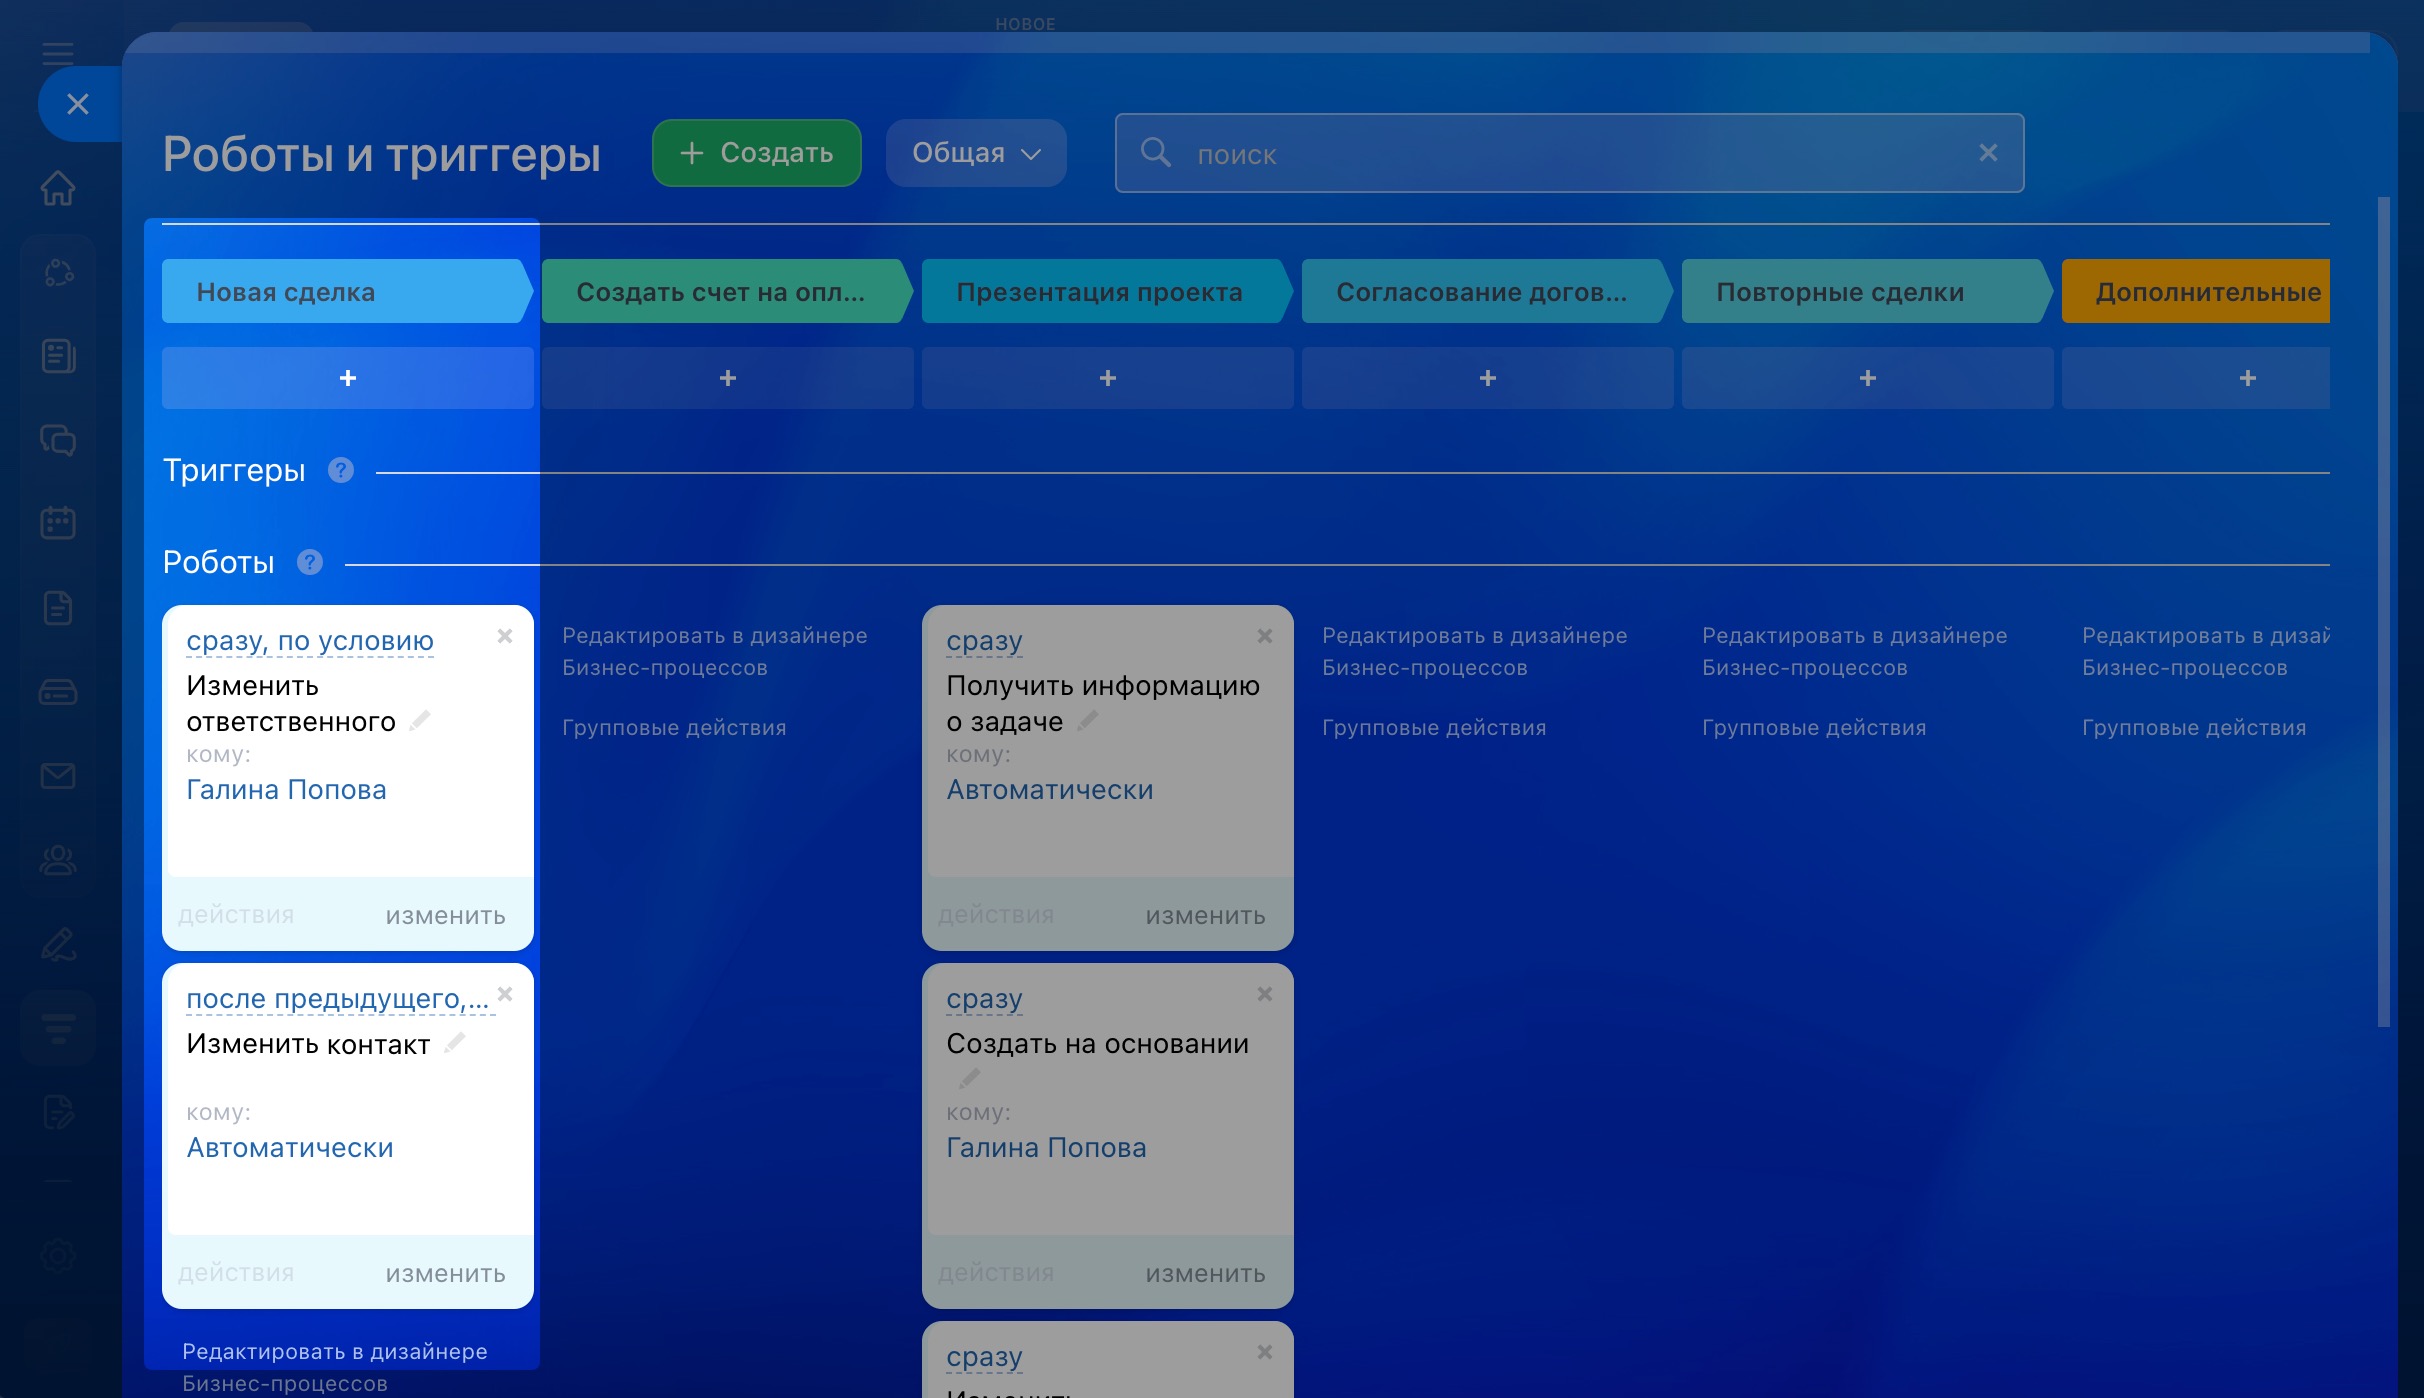Viewport: 2424px width, 1398px height.
Task: Clear the search field with X
Action: (x=1988, y=153)
